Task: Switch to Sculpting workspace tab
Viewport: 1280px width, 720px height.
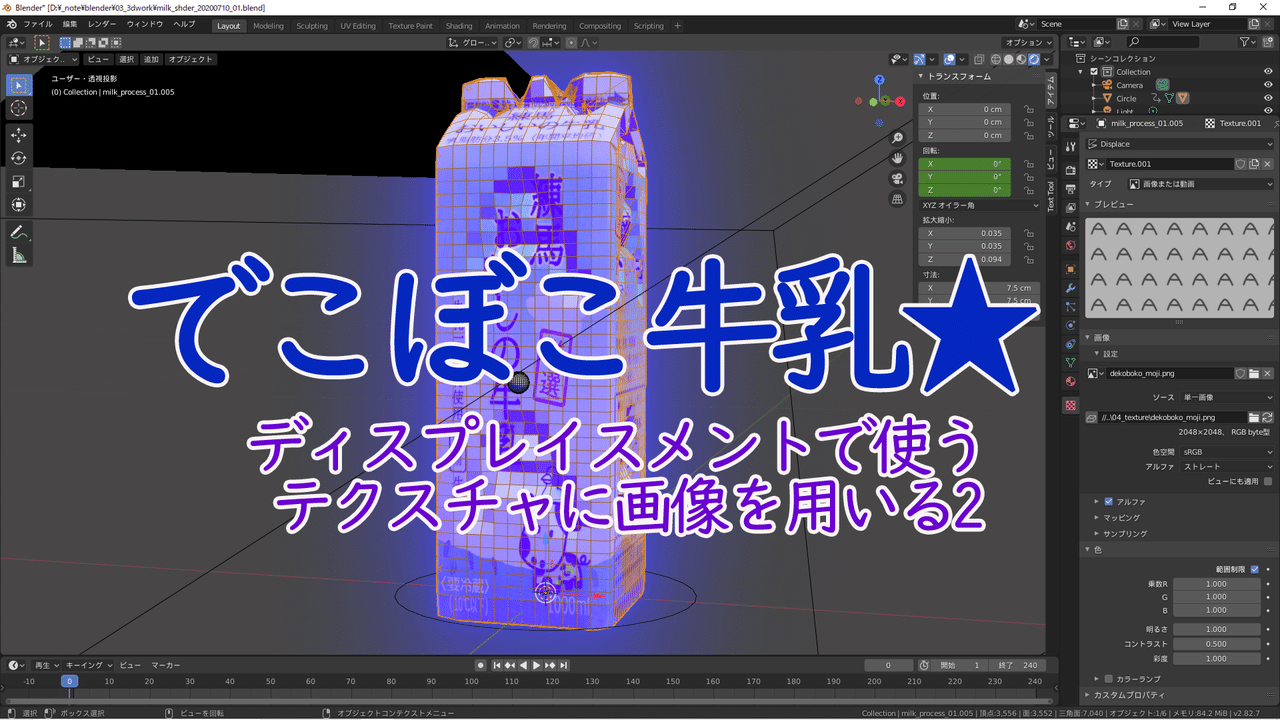Action: pyautogui.click(x=312, y=26)
